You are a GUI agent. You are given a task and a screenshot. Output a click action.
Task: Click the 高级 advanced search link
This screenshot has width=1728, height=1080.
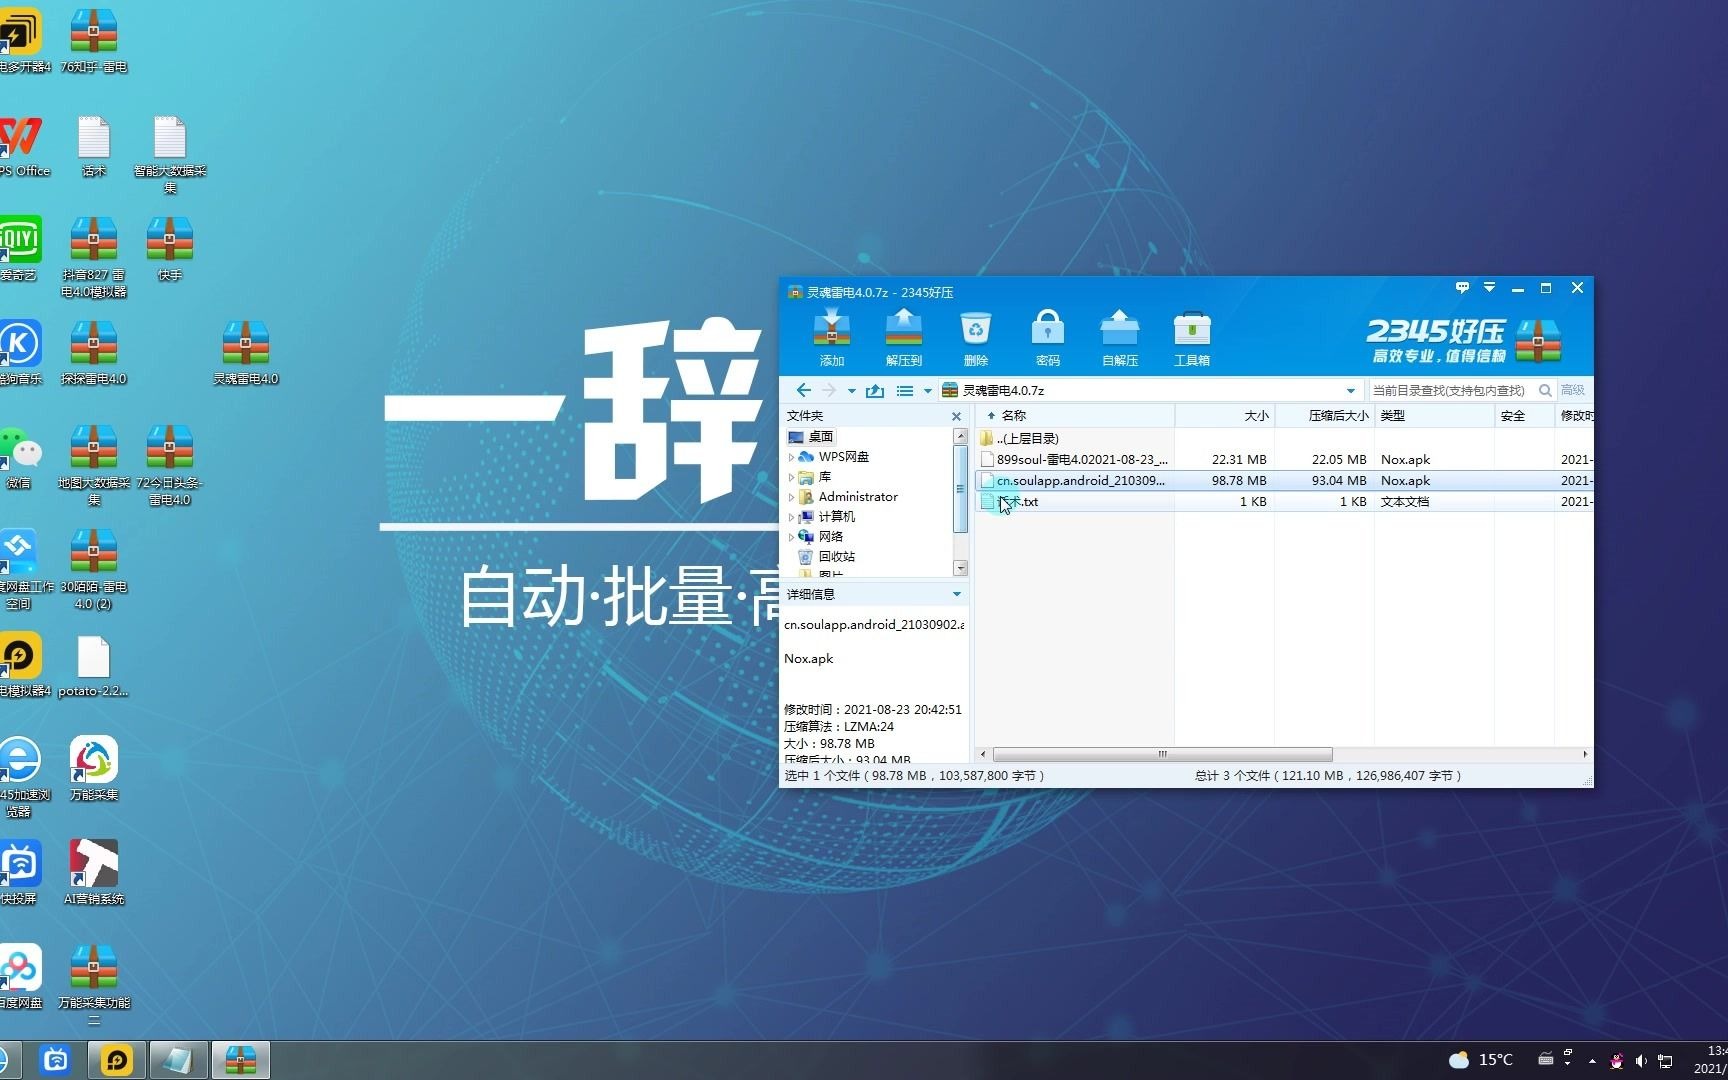pos(1572,390)
